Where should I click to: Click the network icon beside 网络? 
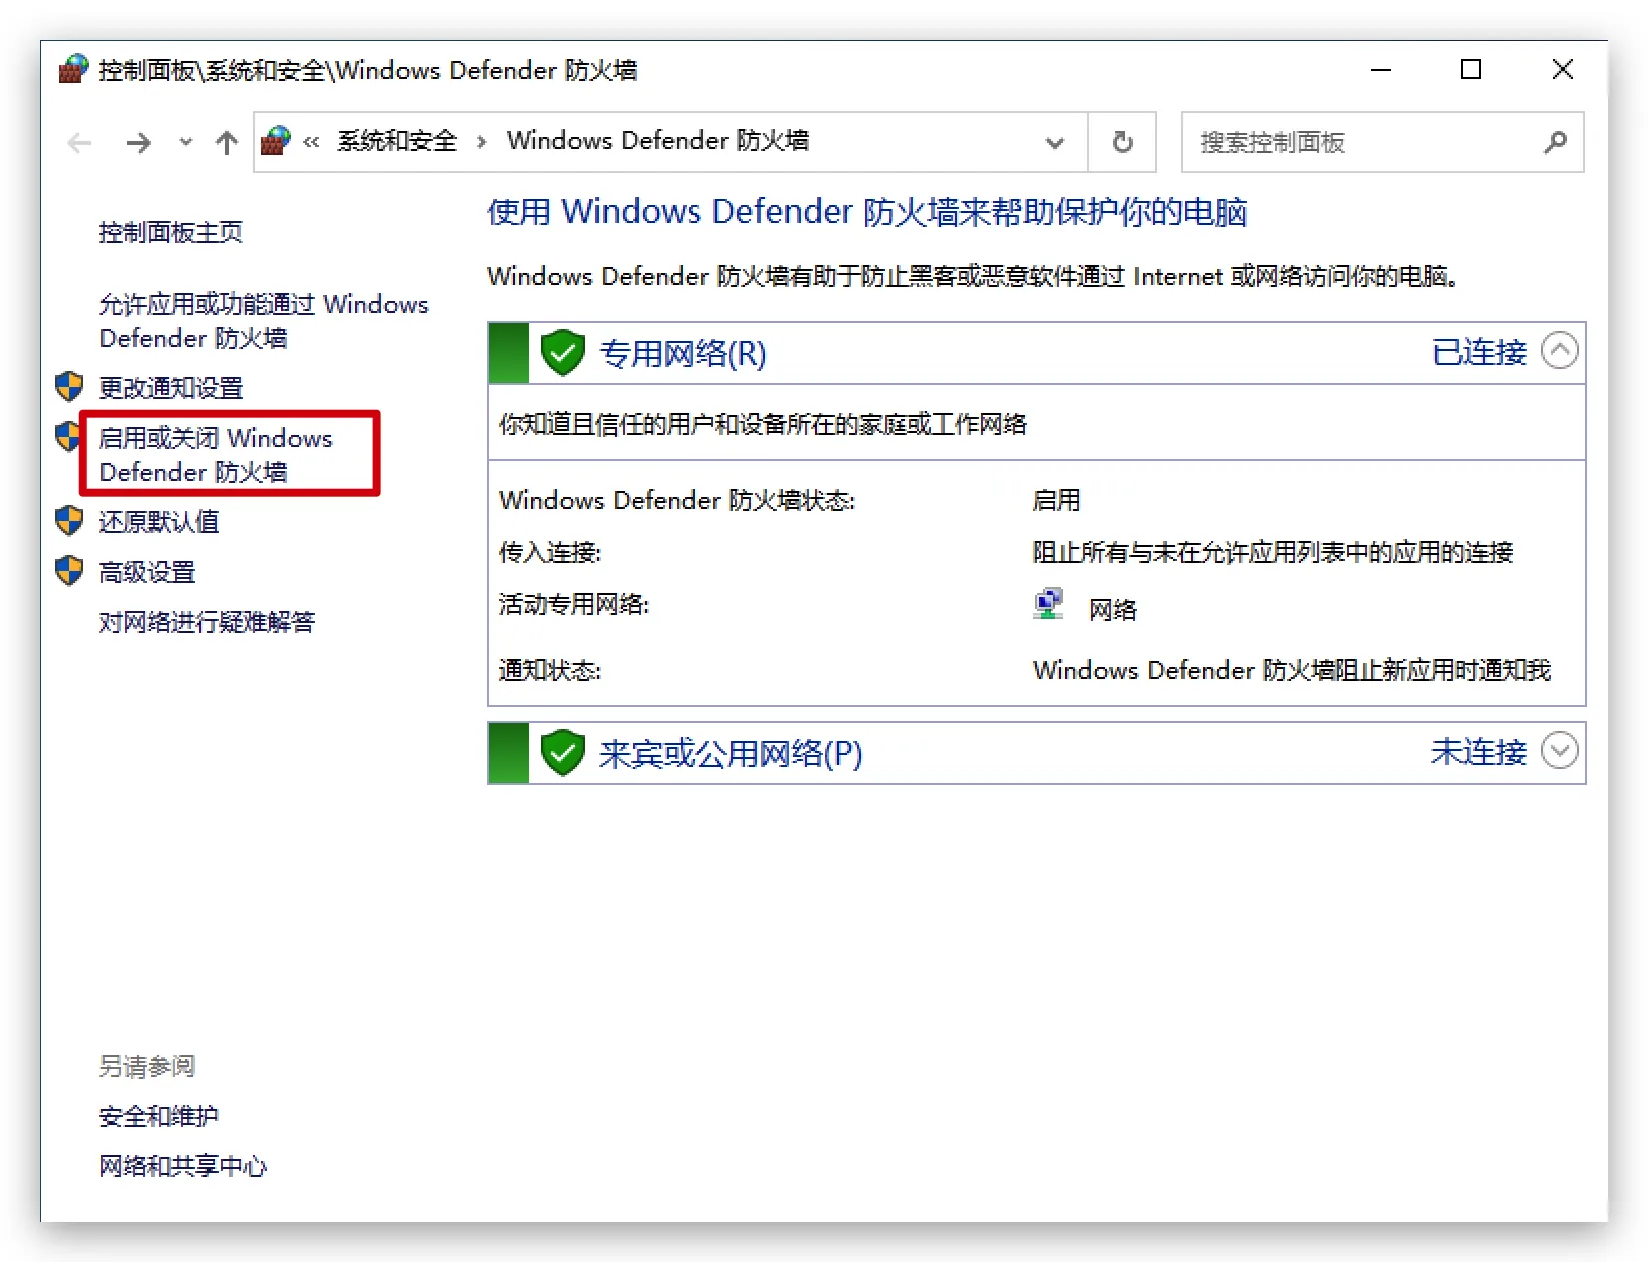click(1048, 605)
